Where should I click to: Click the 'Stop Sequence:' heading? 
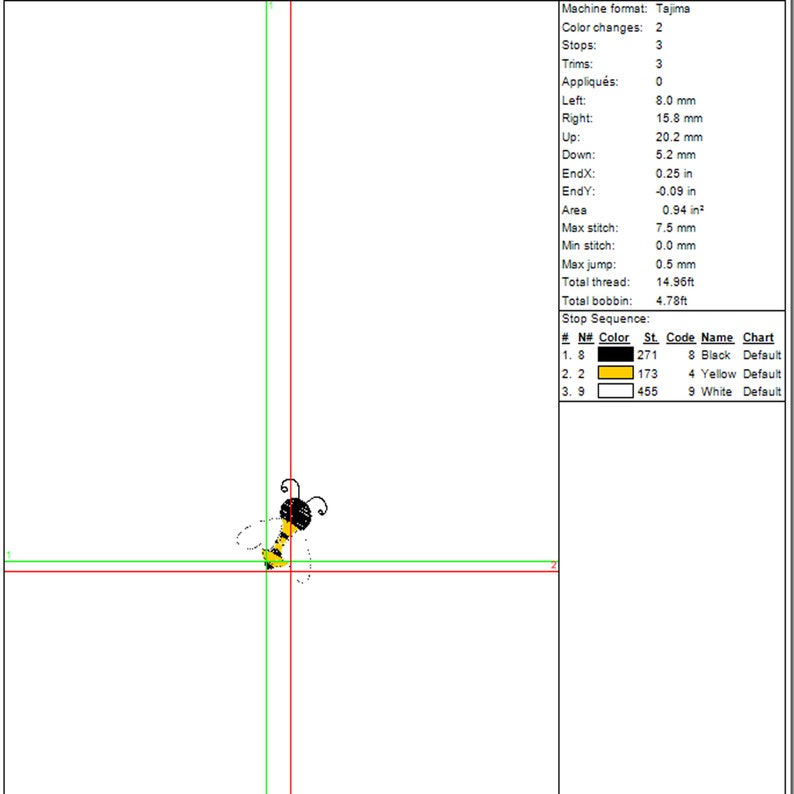tap(605, 319)
